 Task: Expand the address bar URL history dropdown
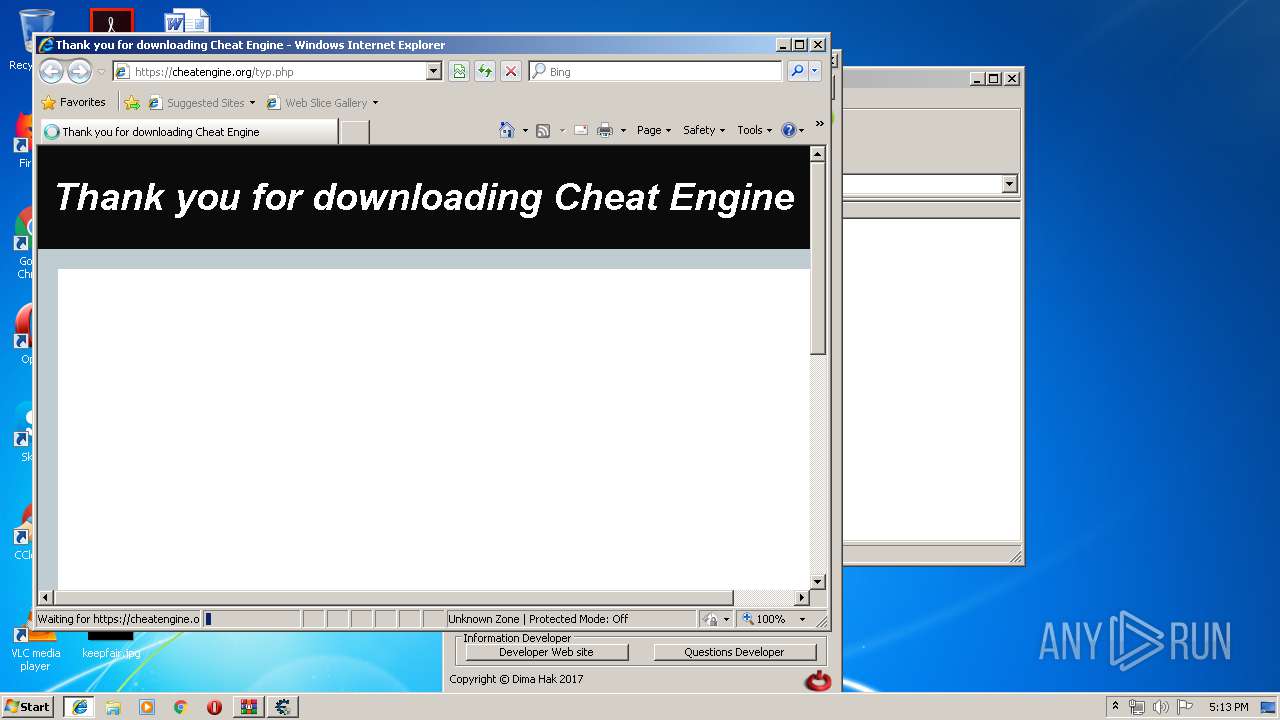click(x=433, y=72)
